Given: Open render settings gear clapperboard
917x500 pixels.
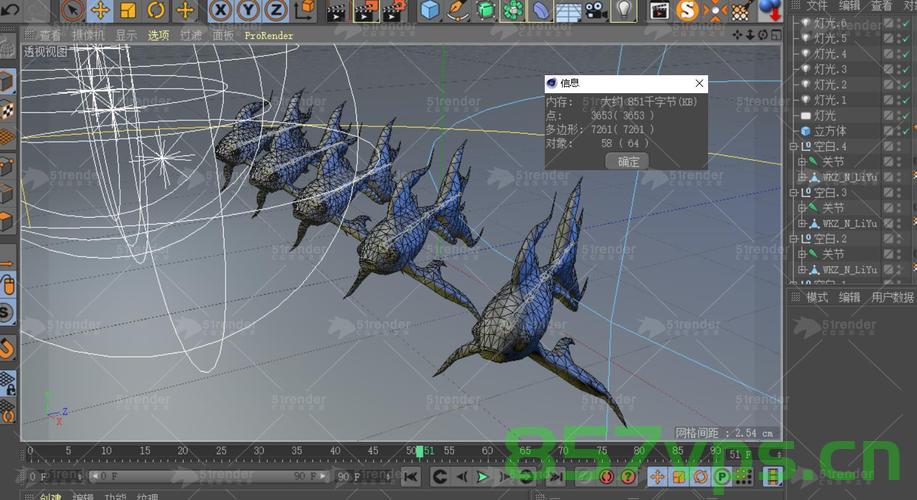Looking at the screenshot, I should 395,11.
